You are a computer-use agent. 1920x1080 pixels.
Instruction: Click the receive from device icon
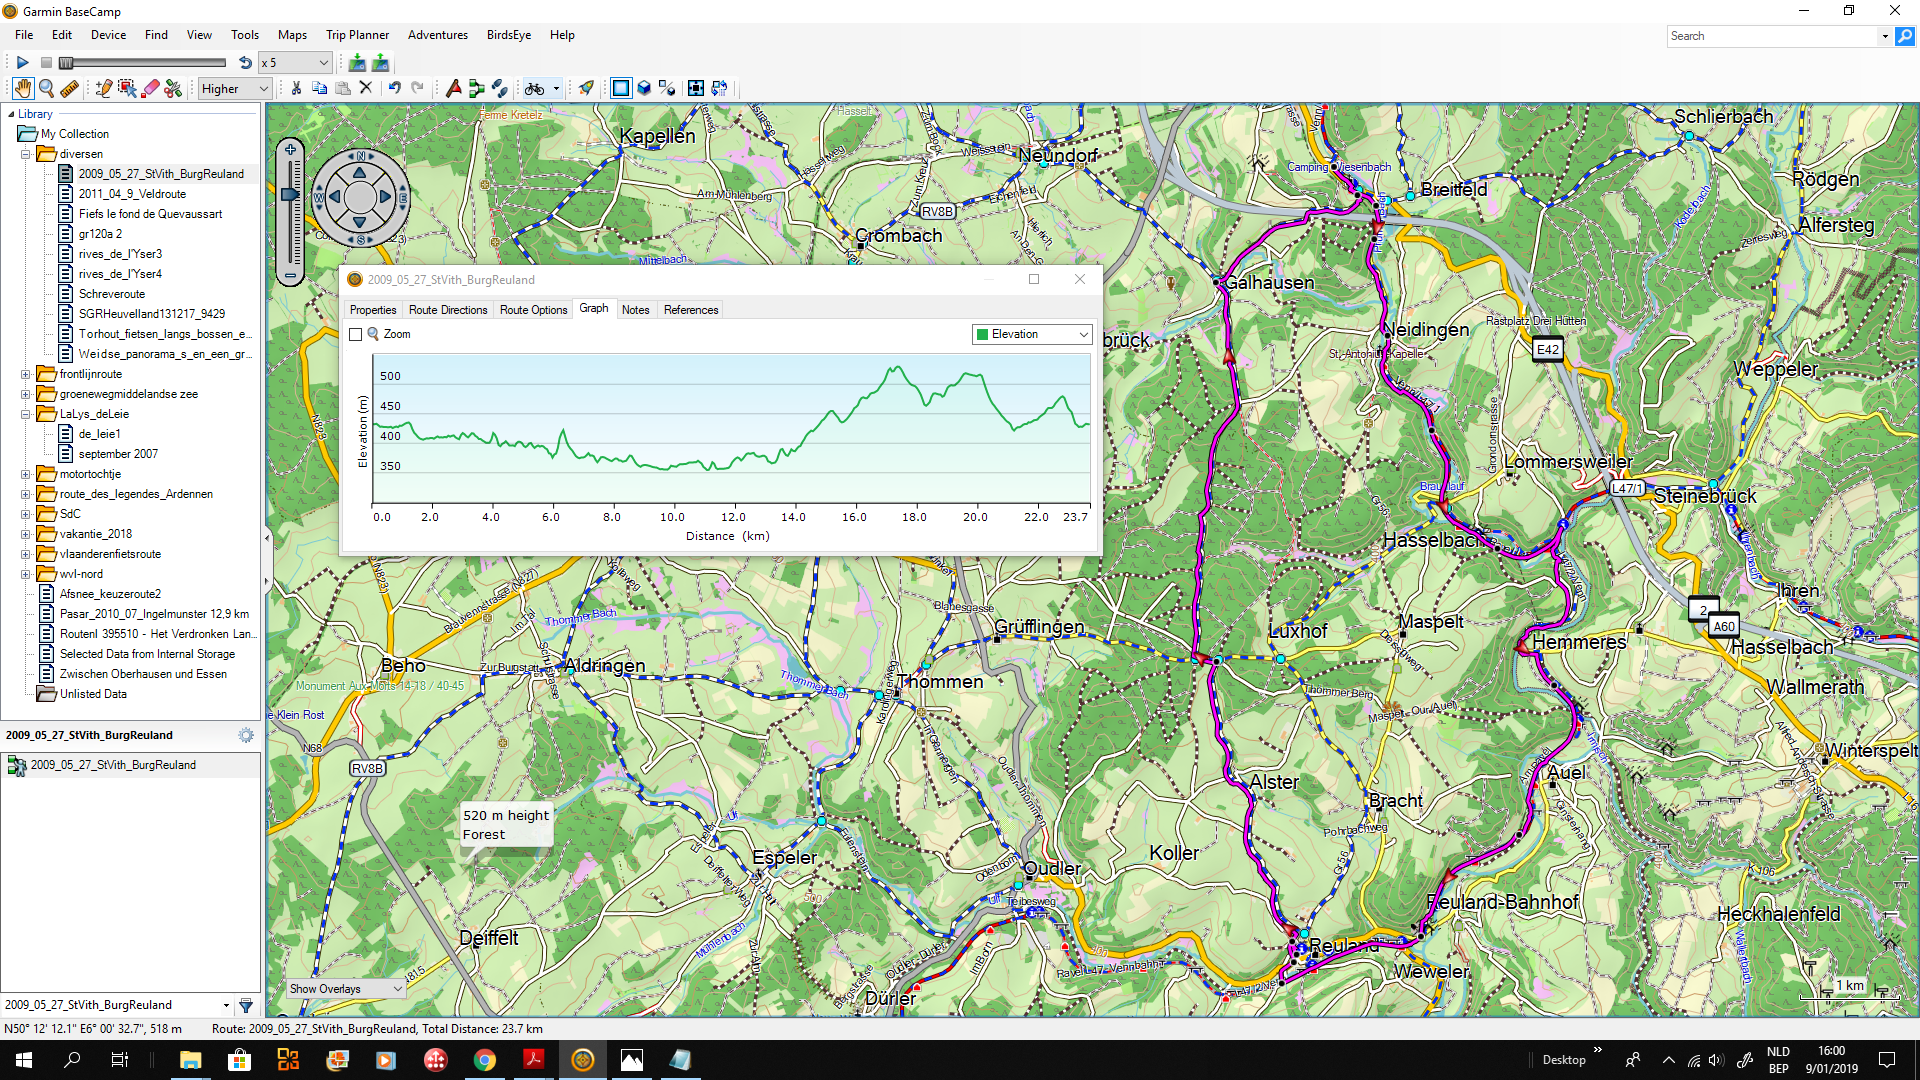[x=357, y=62]
